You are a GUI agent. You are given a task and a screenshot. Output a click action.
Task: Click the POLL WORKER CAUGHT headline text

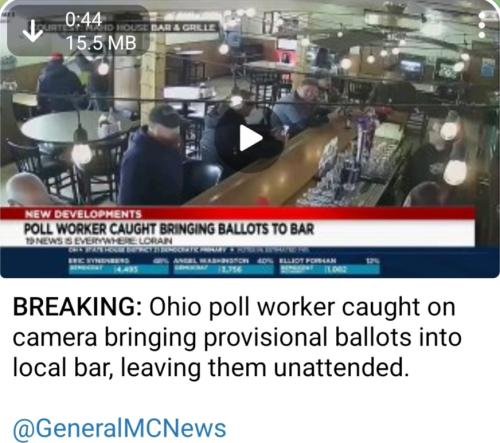[x=169, y=229]
